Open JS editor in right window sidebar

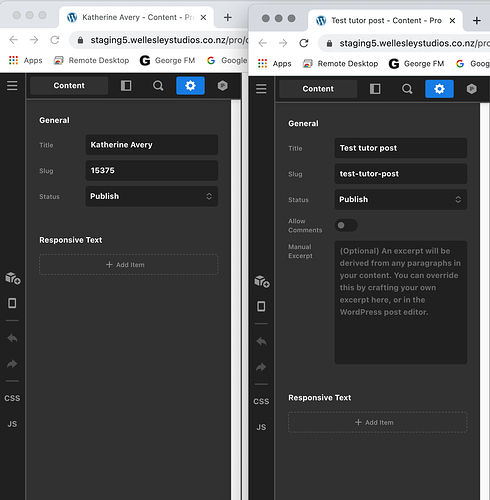[x=261, y=427]
